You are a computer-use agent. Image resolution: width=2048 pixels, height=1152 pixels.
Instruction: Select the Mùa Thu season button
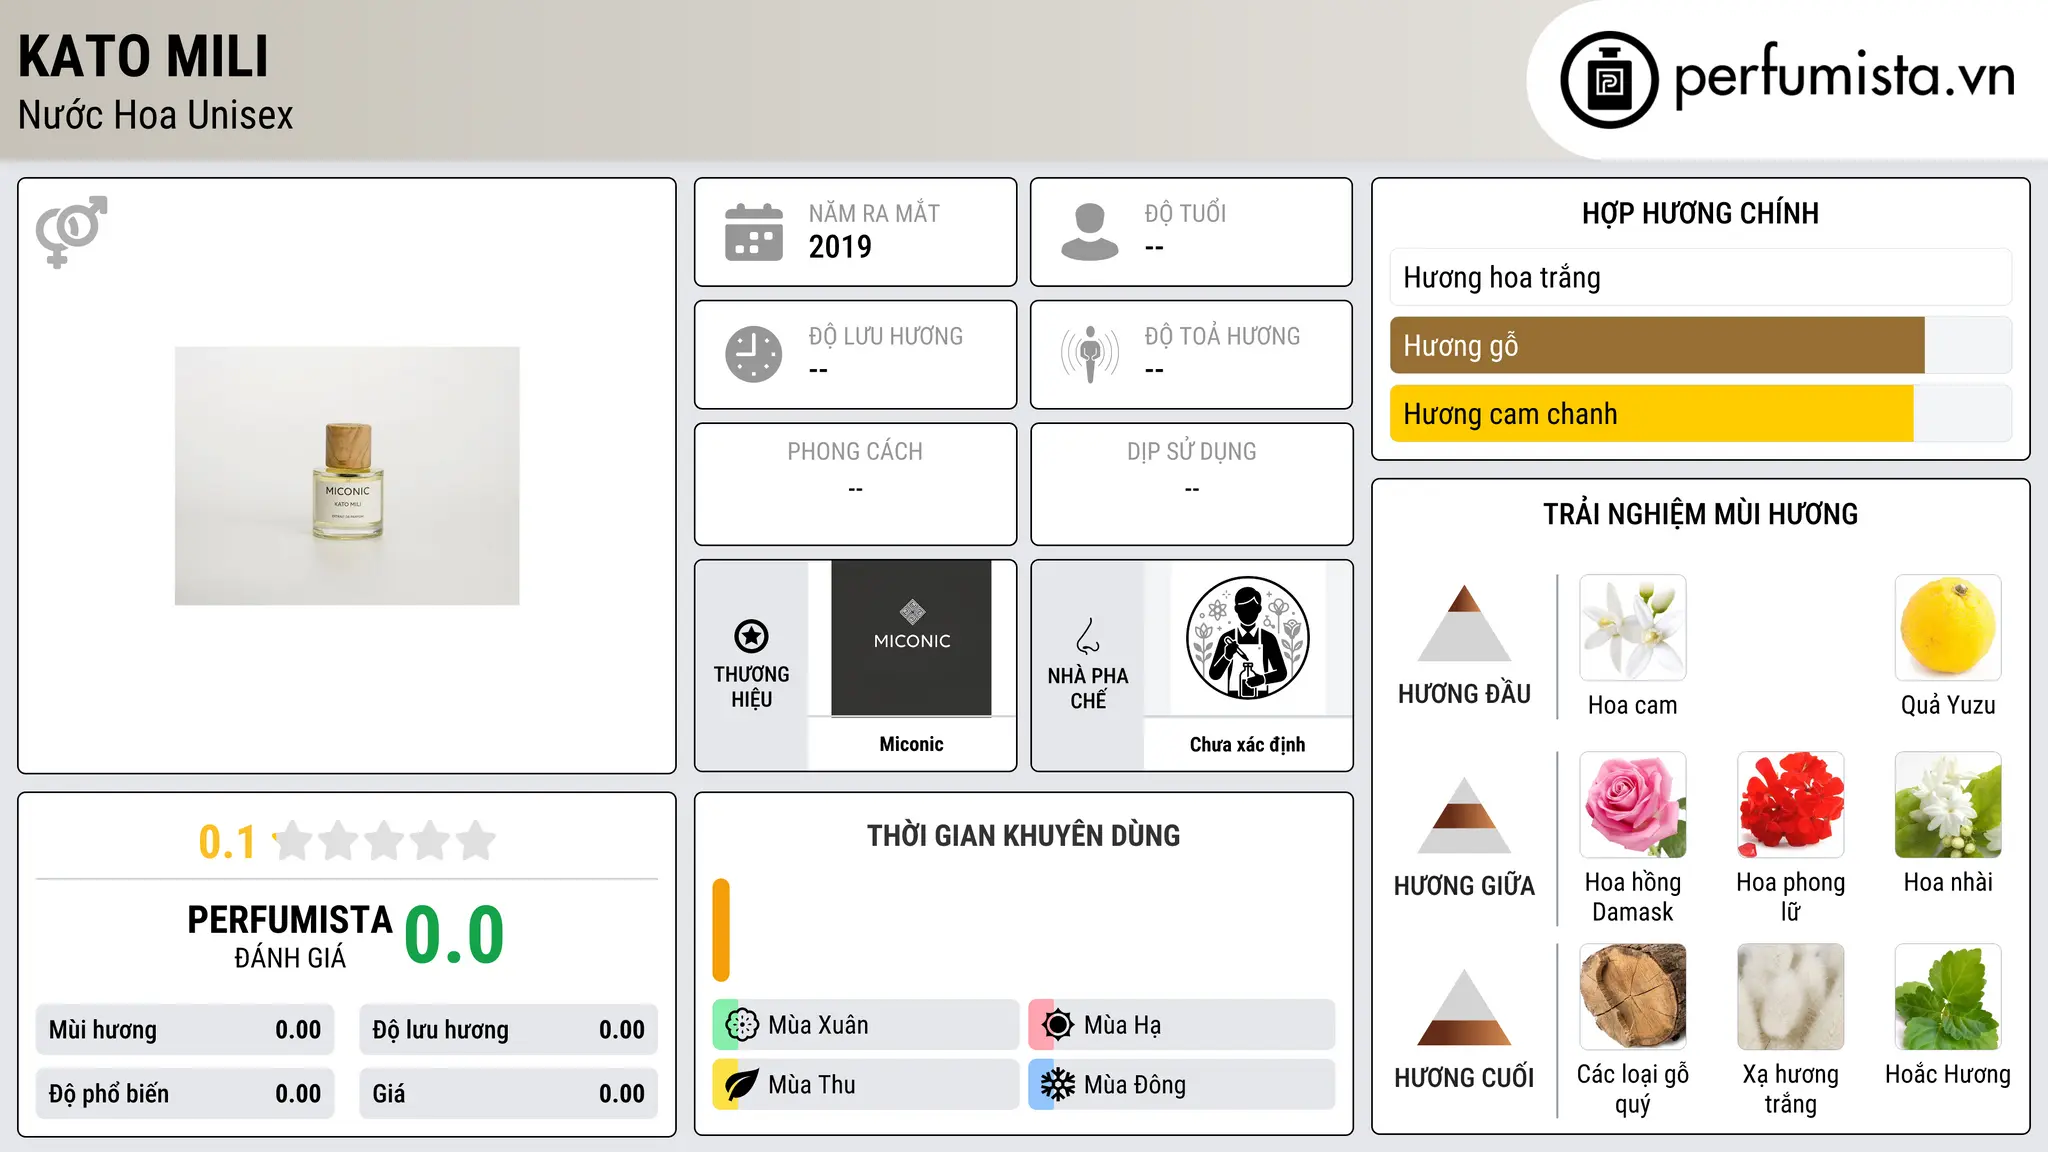coord(866,1085)
